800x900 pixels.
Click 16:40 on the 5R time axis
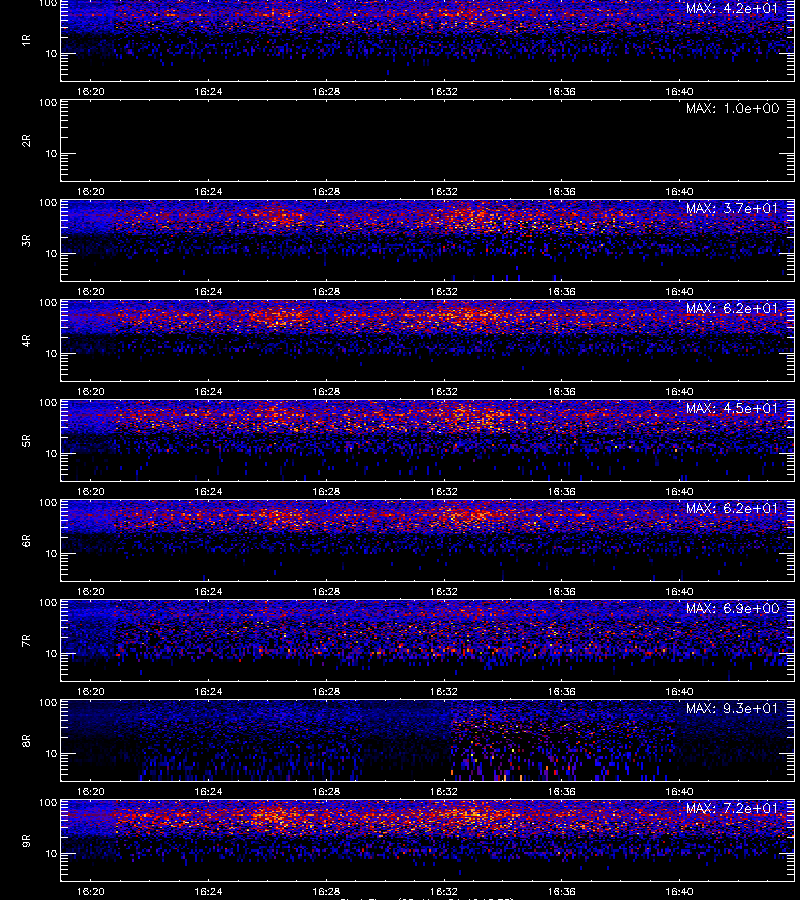point(679,492)
